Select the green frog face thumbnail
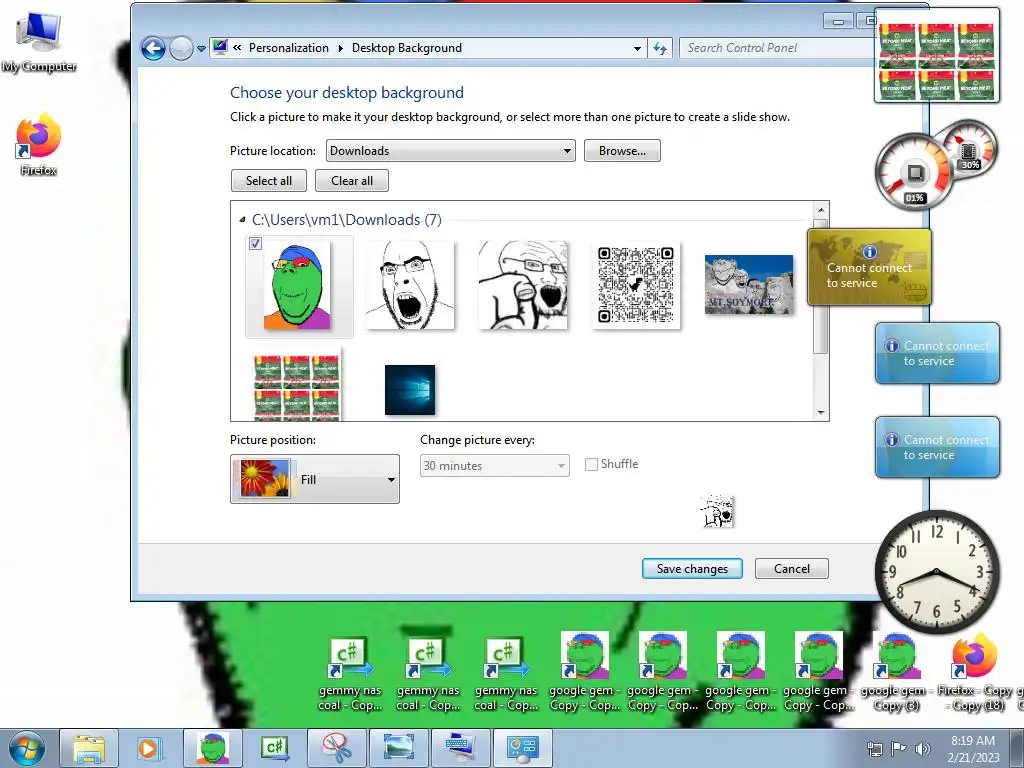Screen dimensions: 1024x768 297,287
